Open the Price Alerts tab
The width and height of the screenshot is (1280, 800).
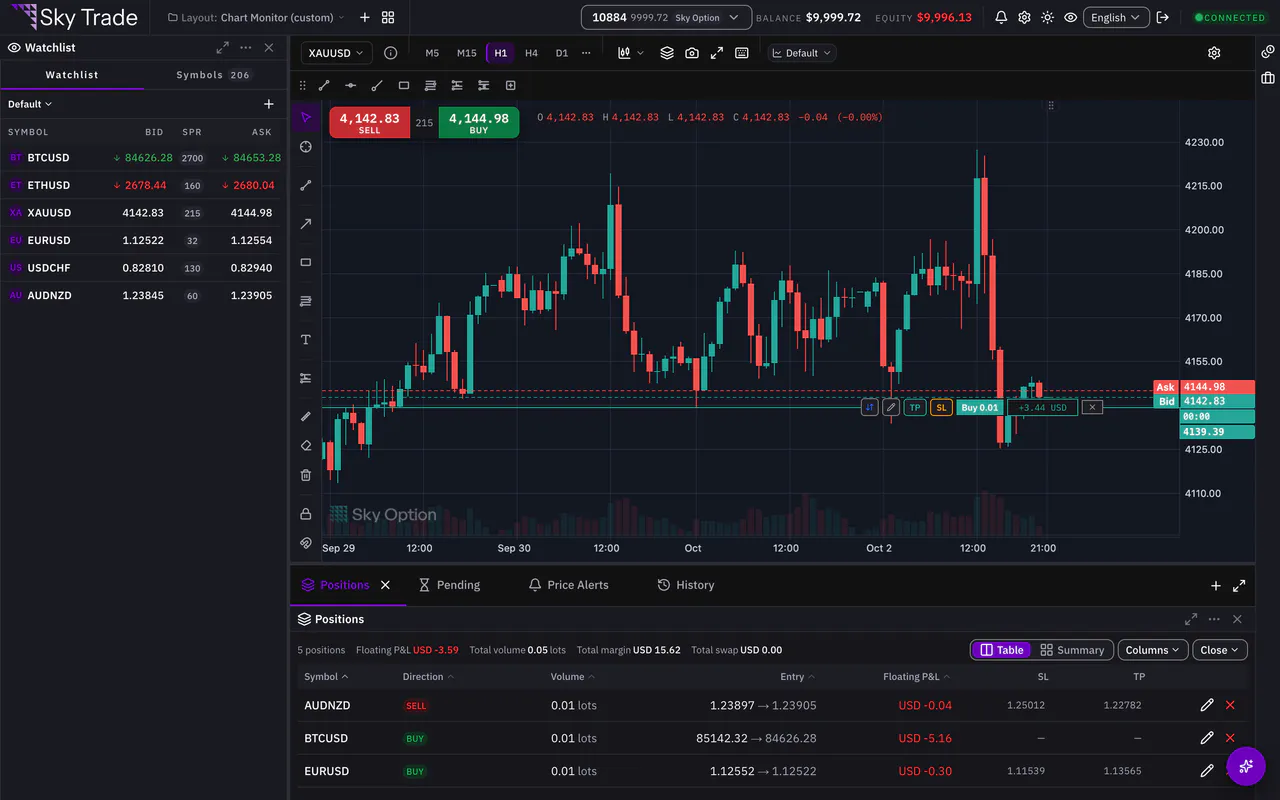(568, 585)
